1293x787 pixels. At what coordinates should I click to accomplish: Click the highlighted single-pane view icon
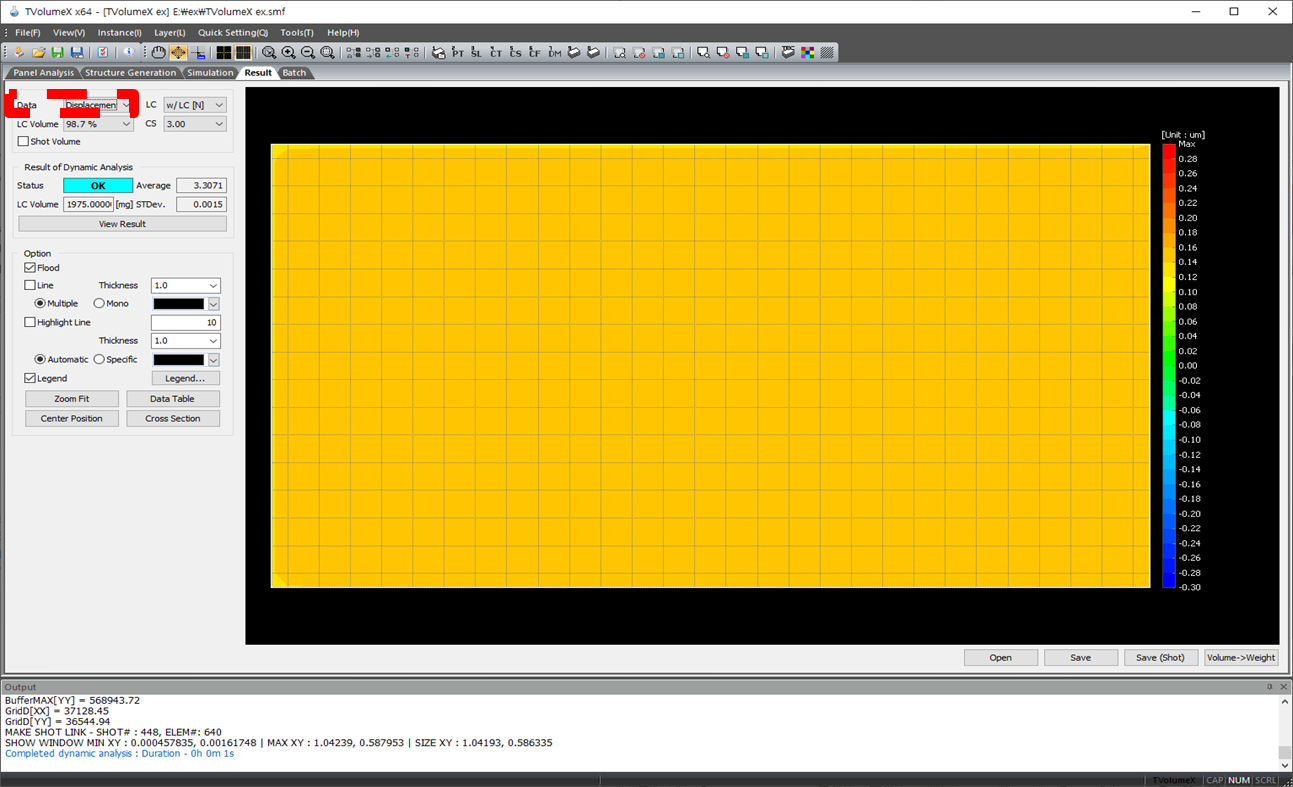pos(243,52)
